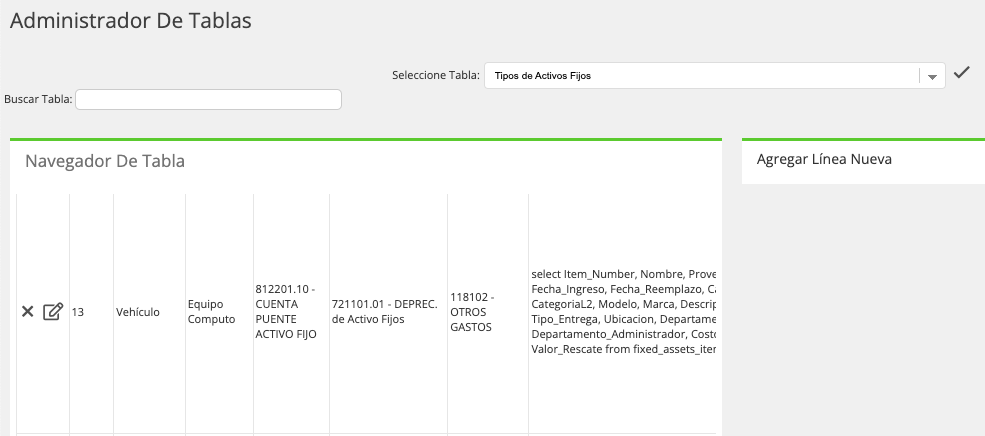The height and width of the screenshot is (436, 985).
Task: Edit the Vehículo row with pencil icon
Action: (53, 312)
